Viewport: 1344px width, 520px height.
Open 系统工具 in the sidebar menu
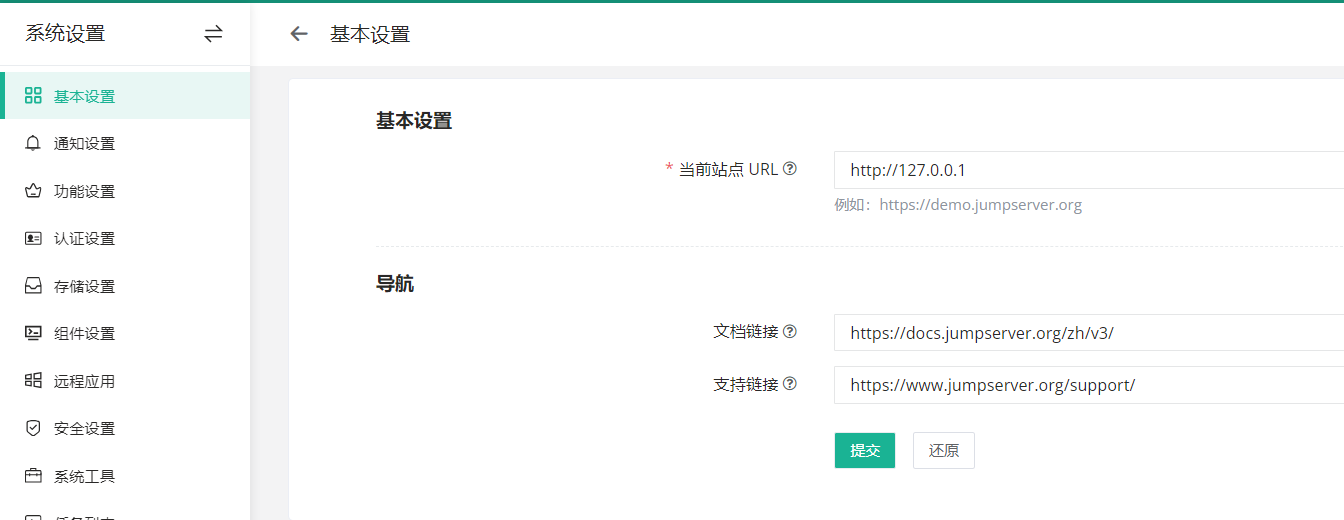125,476
